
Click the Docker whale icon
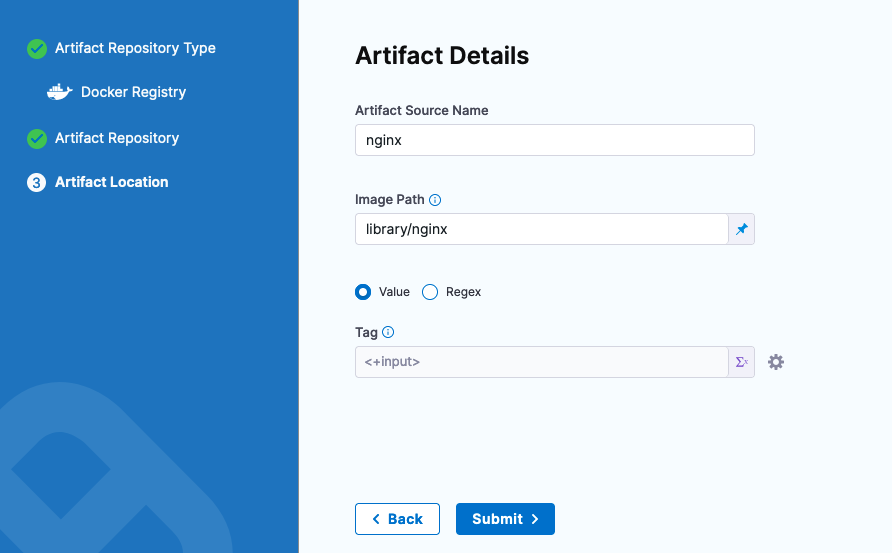tap(60, 92)
